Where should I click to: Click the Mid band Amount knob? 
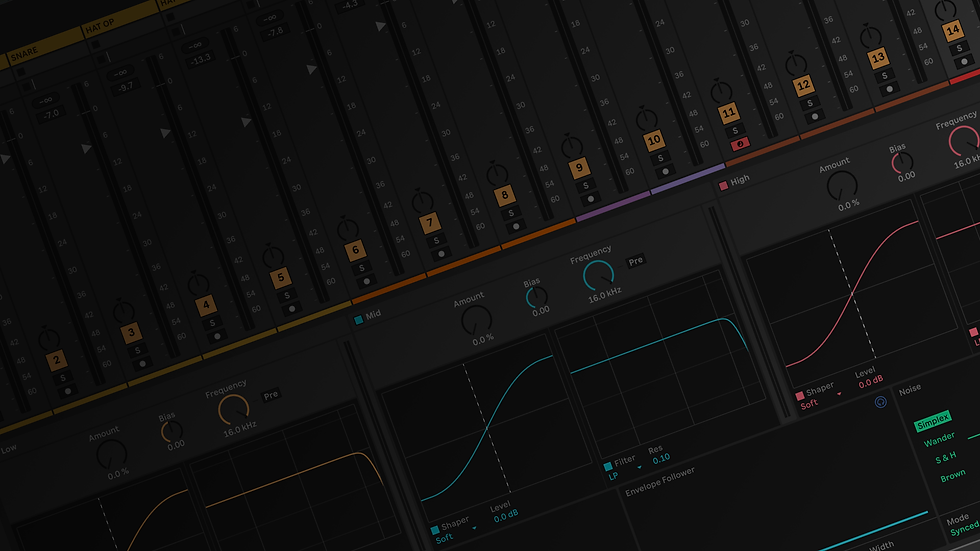pyautogui.click(x=477, y=320)
